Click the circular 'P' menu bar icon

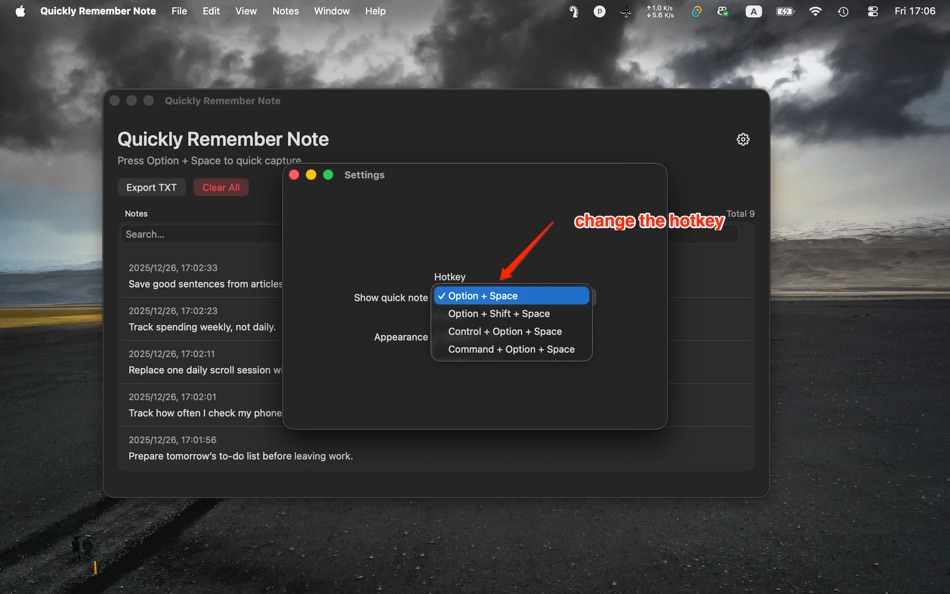(x=600, y=12)
